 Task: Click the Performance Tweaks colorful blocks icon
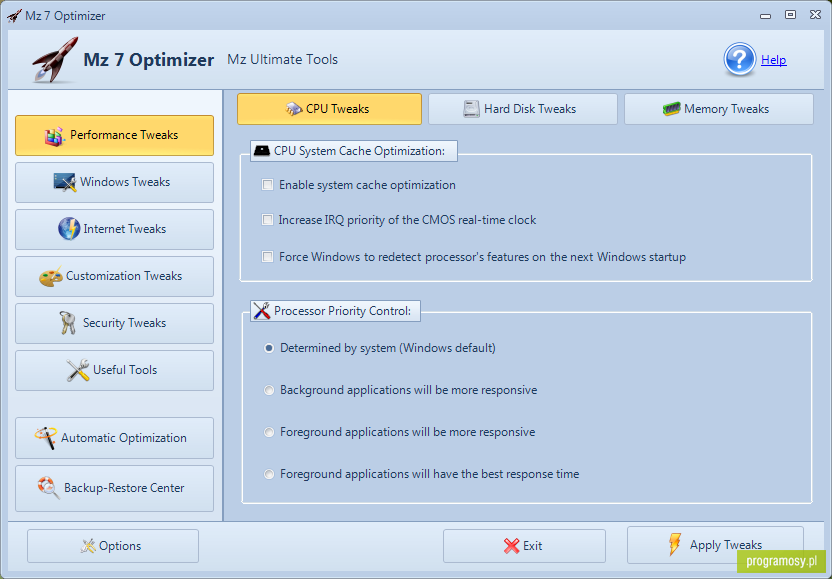[55, 136]
